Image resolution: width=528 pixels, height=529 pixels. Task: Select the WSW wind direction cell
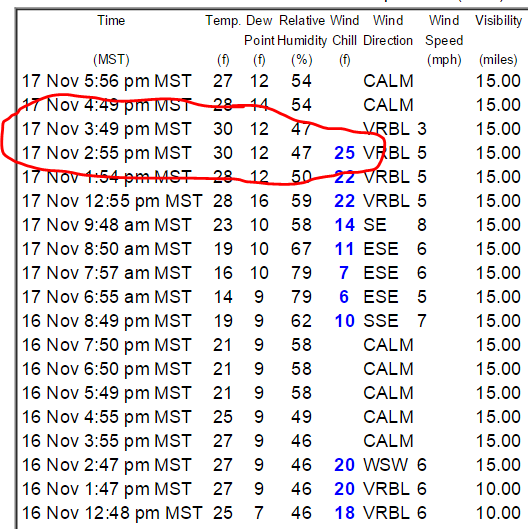(385, 465)
